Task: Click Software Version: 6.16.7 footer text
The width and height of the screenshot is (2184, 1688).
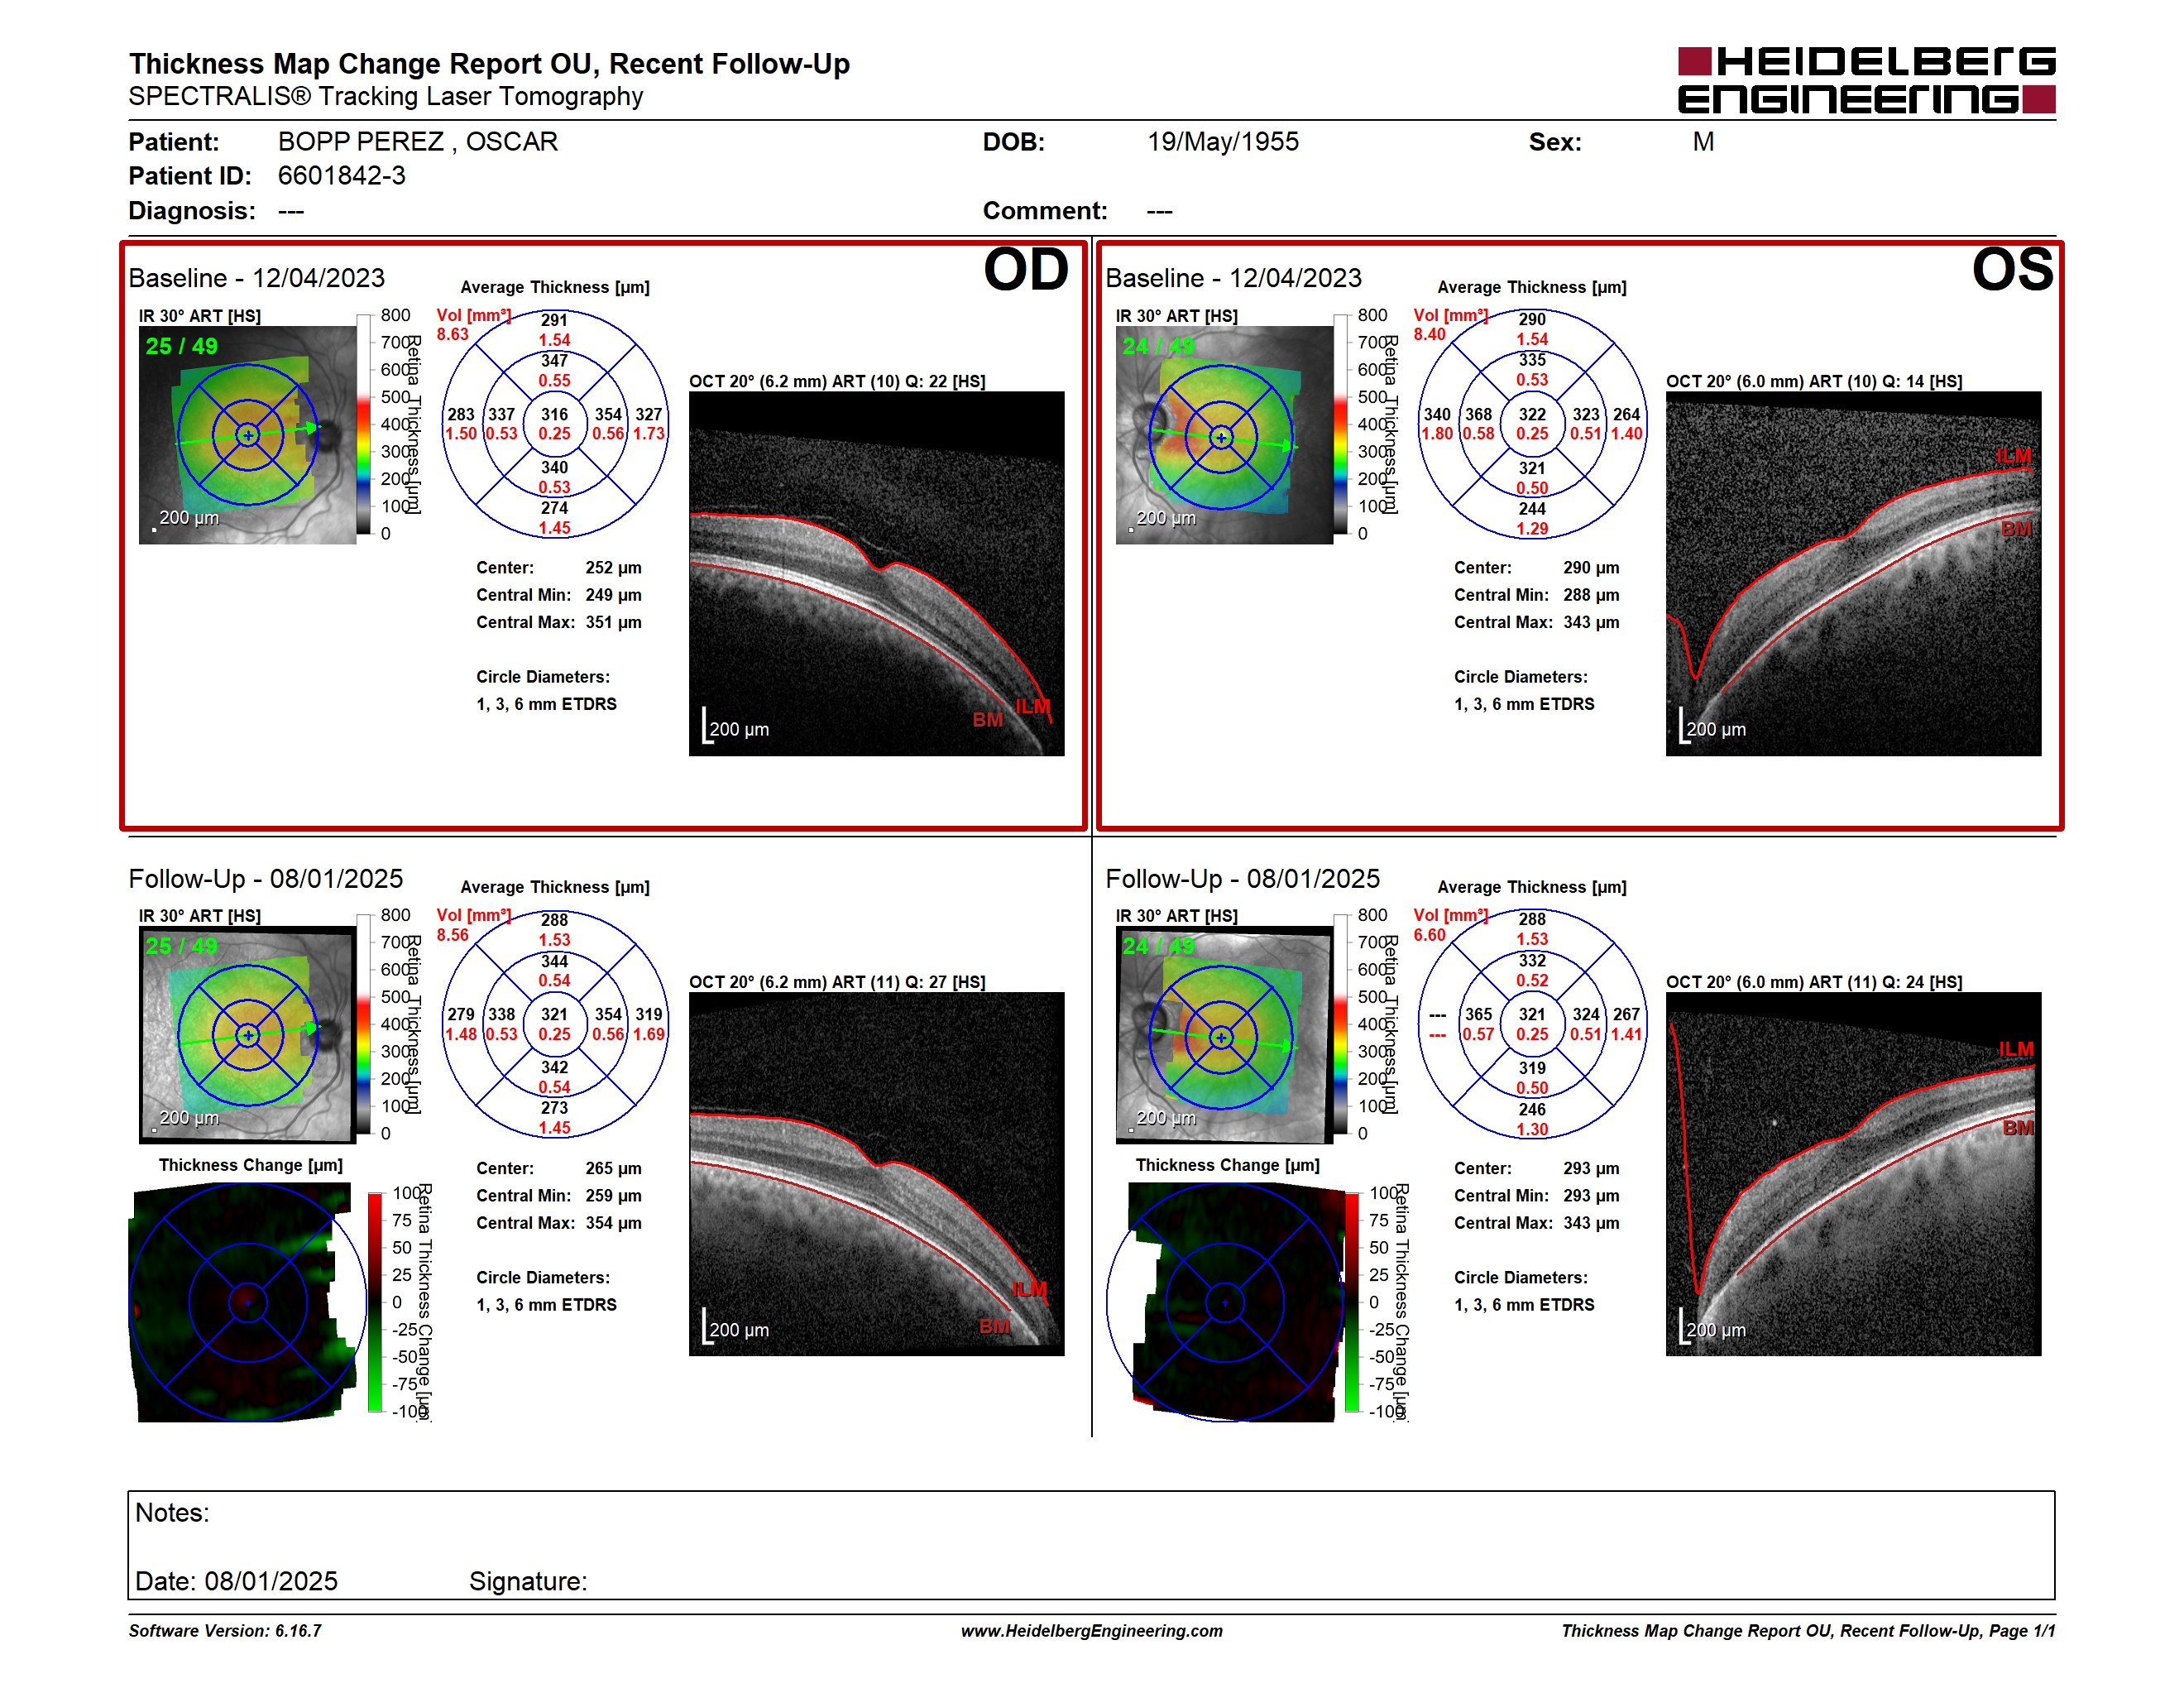Action: [x=225, y=1631]
